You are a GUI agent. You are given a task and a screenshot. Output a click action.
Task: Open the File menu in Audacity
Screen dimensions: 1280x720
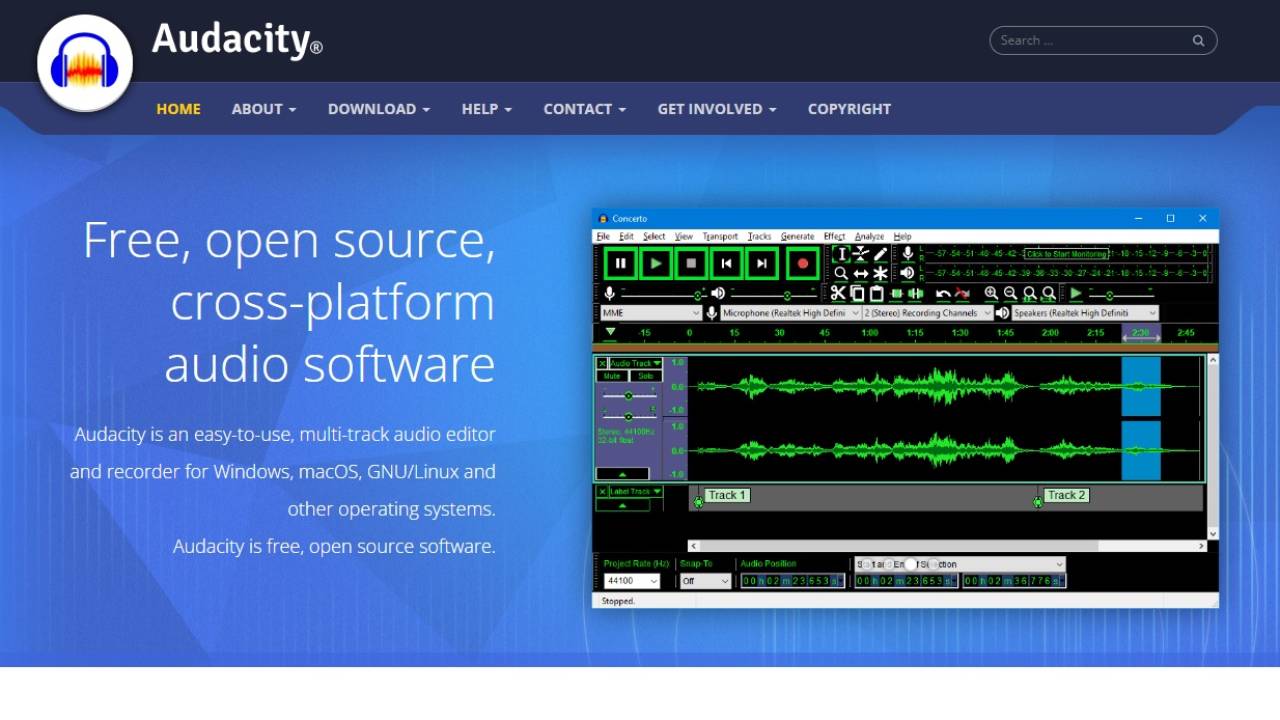[603, 237]
